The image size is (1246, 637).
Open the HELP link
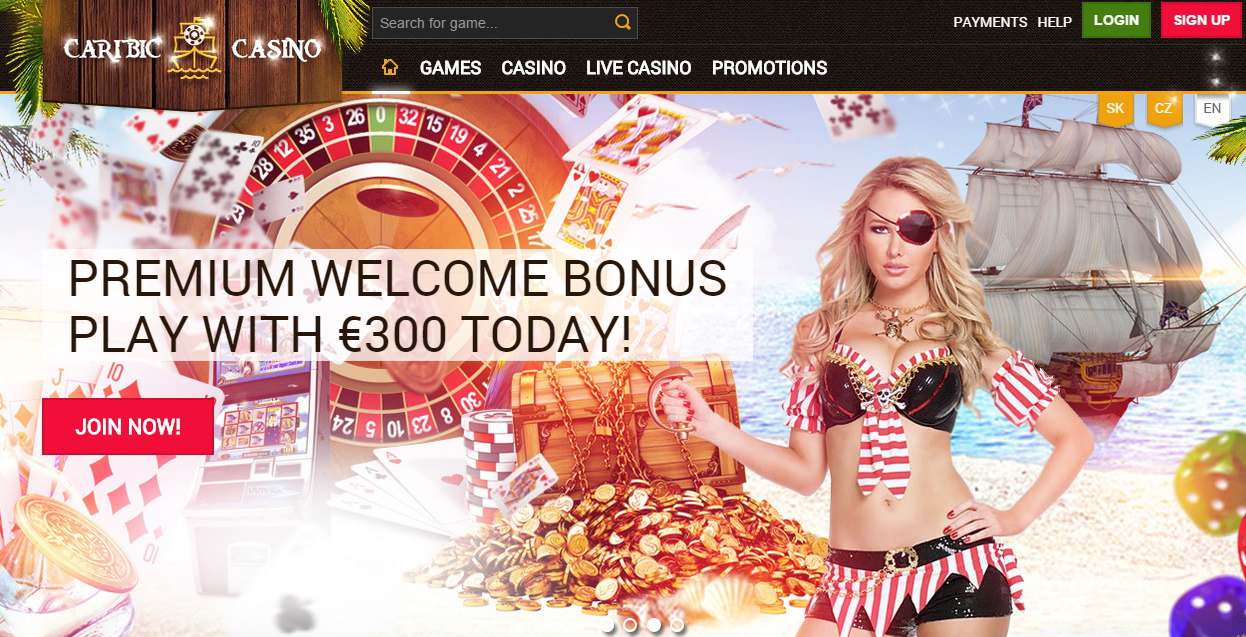pos(1054,22)
